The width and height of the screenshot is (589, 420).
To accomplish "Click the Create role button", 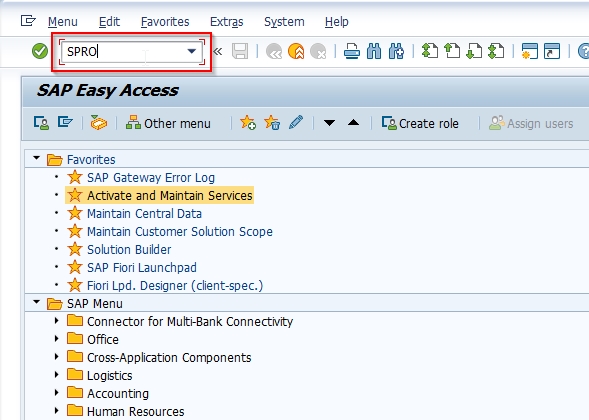I will coord(420,123).
